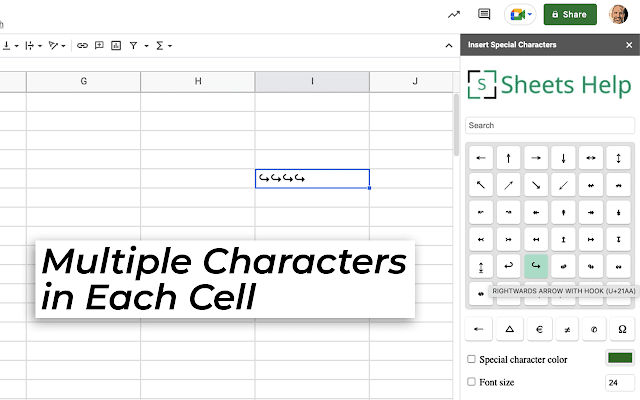Enable the Special character color checkbox
Screen dimensions: 640x400
[x=471, y=359]
